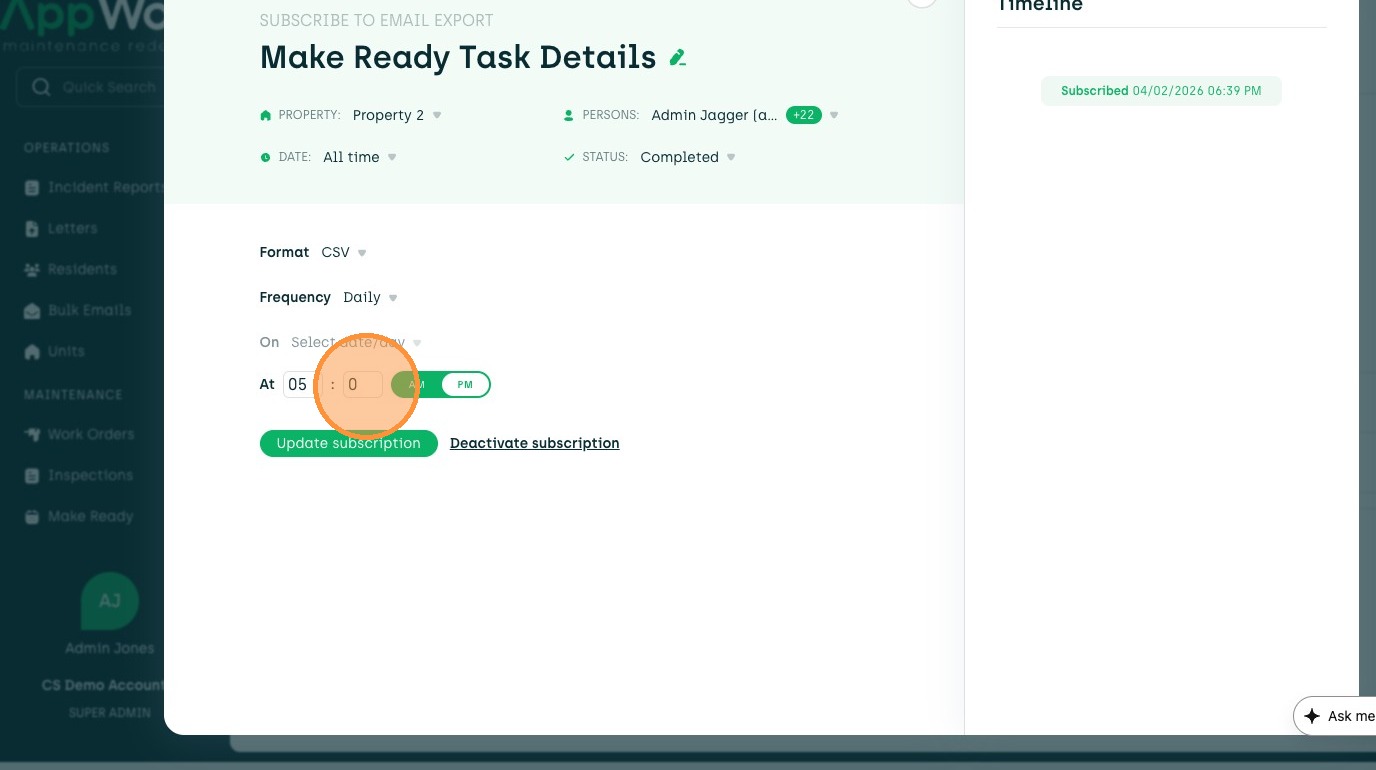The width and height of the screenshot is (1376, 770).
Task: Open the Date All time dropdown
Action: 360,157
